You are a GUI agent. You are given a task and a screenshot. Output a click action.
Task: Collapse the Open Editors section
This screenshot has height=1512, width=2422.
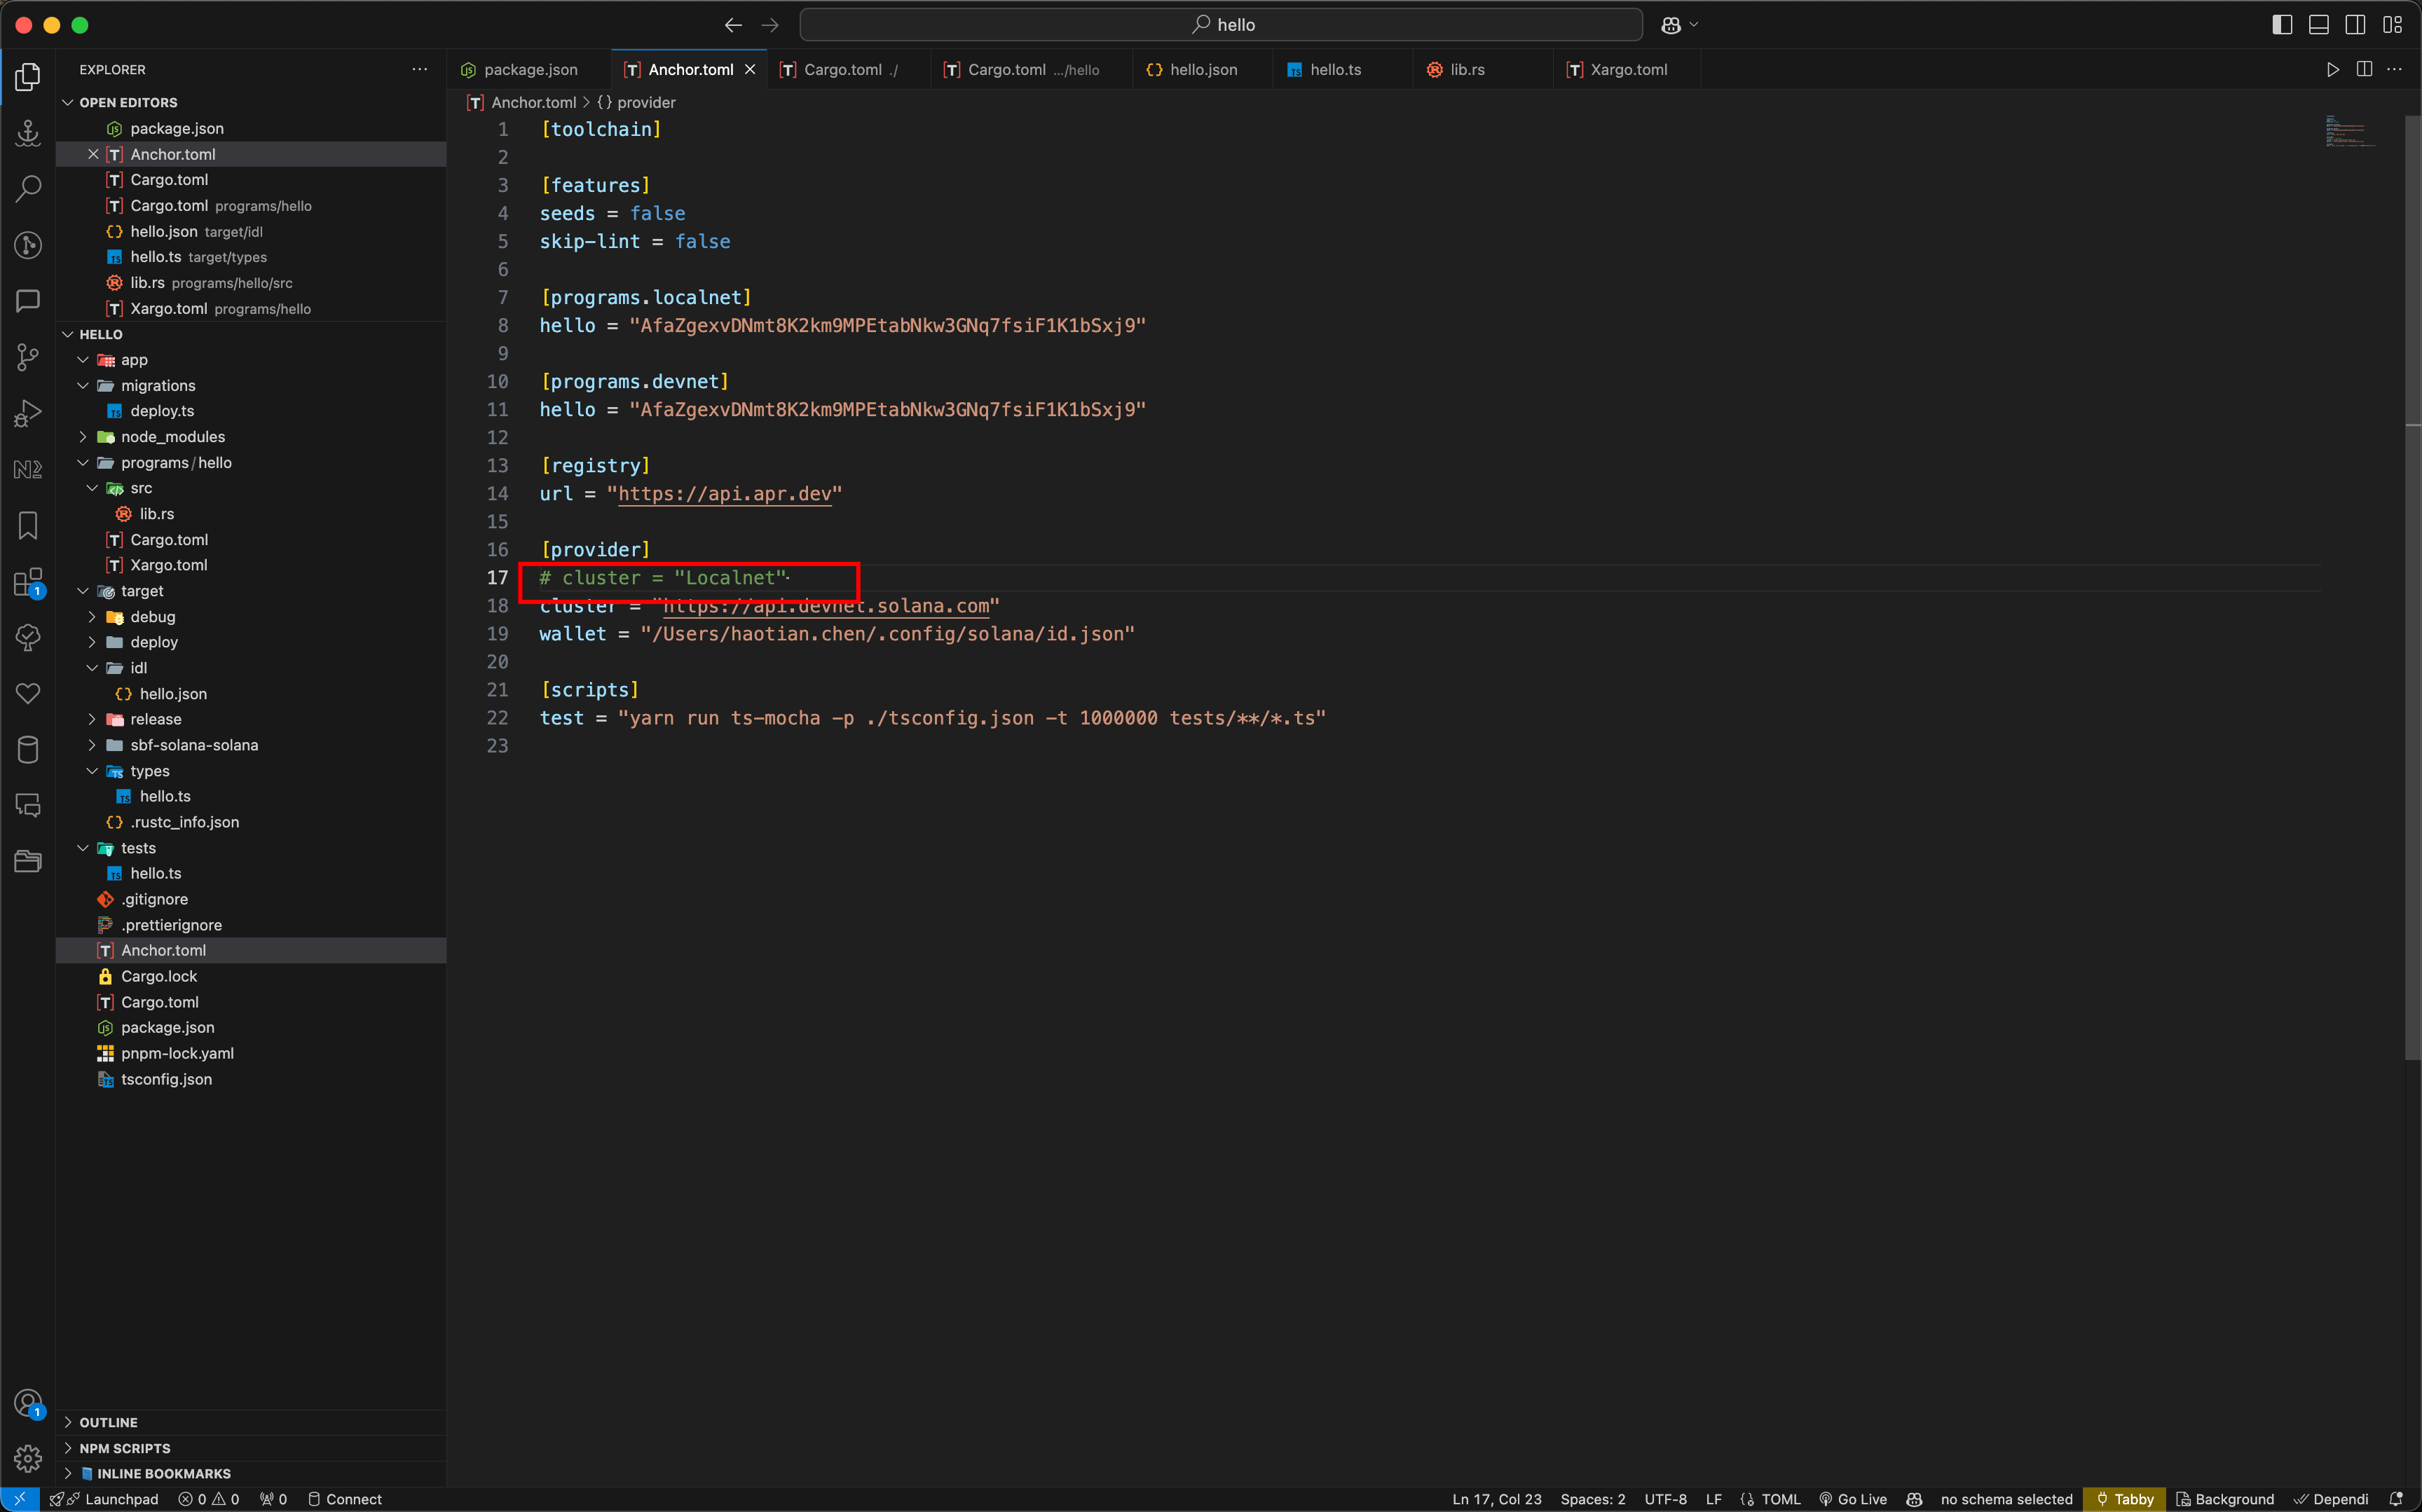pyautogui.click(x=68, y=102)
